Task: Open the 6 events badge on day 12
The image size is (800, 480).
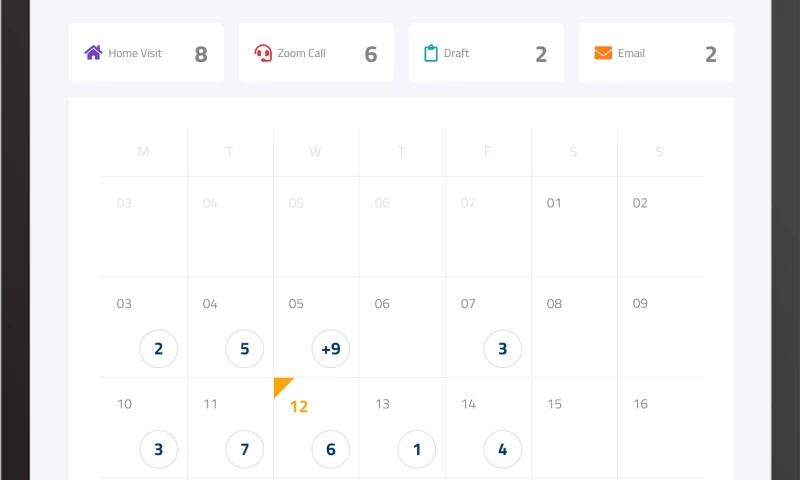Action: click(331, 449)
